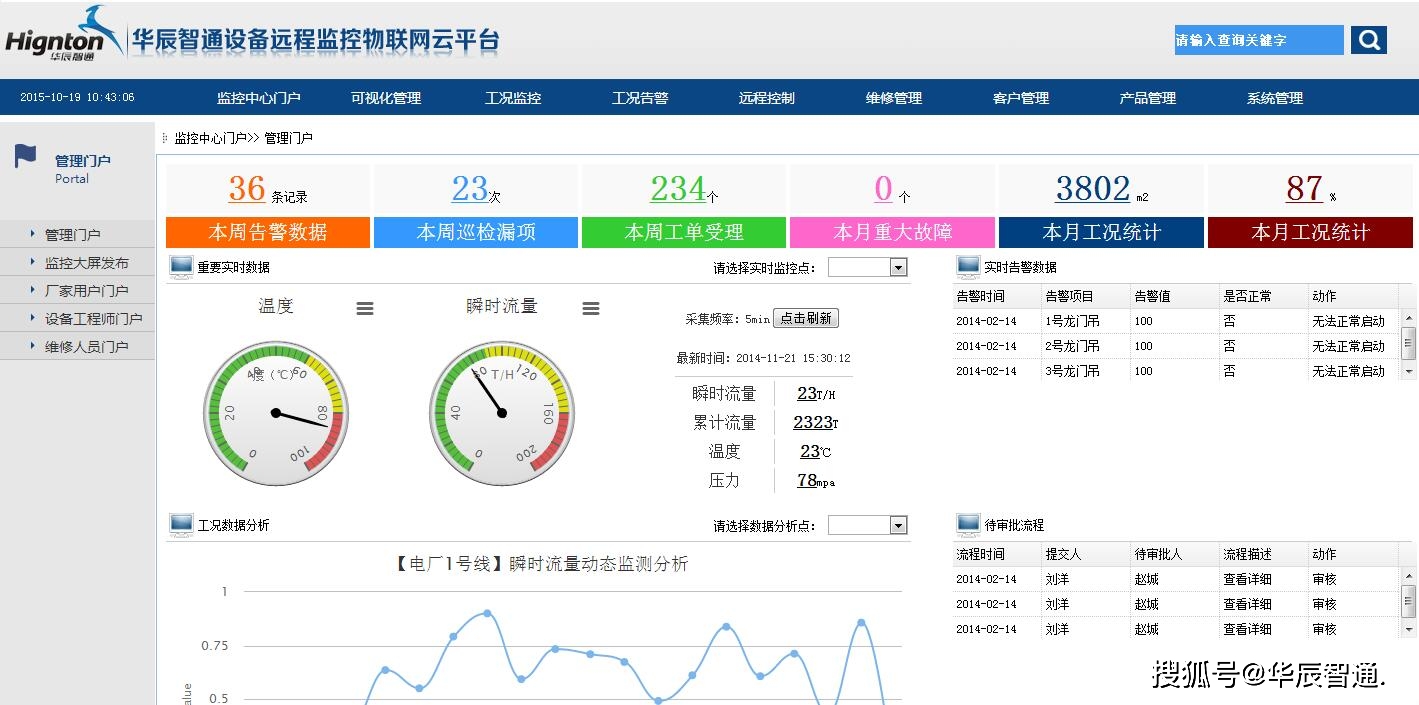Click the flag icon beside 管理门户 Portal
Screen dimensions: 1419x705
pyautogui.click(x=26, y=157)
